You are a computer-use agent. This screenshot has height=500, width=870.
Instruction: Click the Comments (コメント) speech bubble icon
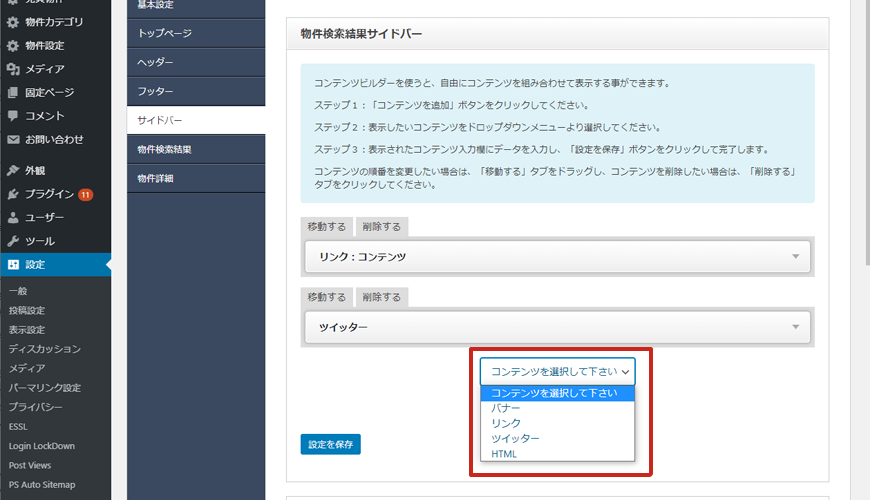[x=13, y=116]
